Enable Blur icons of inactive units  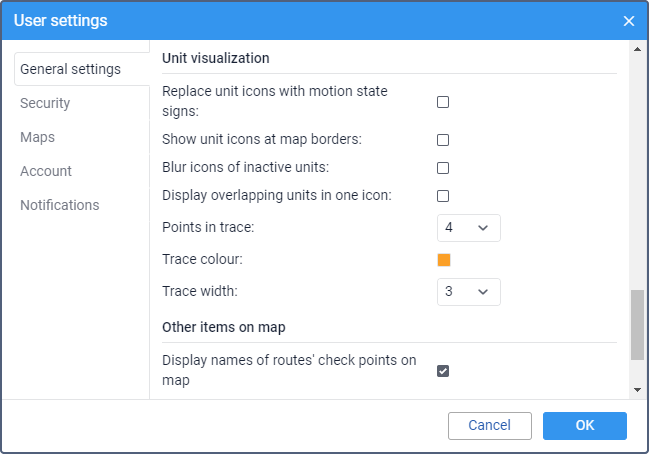443,168
